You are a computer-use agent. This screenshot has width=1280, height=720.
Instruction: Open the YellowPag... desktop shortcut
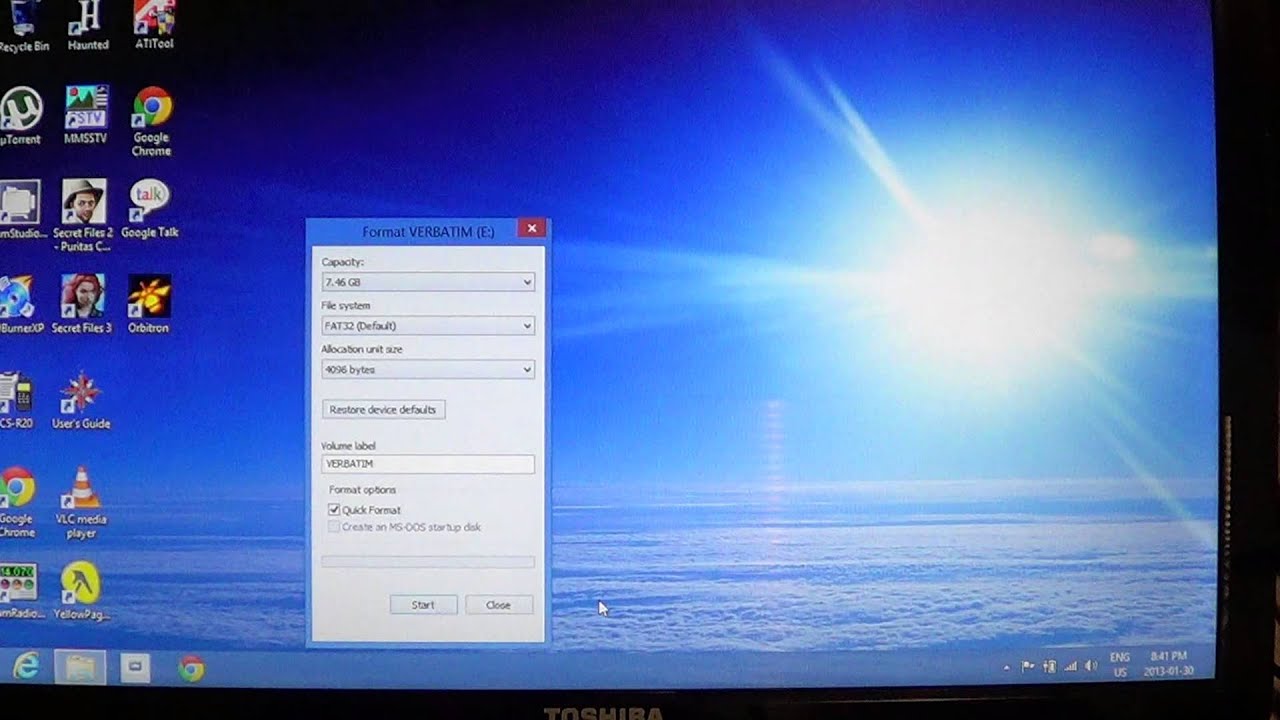point(81,590)
